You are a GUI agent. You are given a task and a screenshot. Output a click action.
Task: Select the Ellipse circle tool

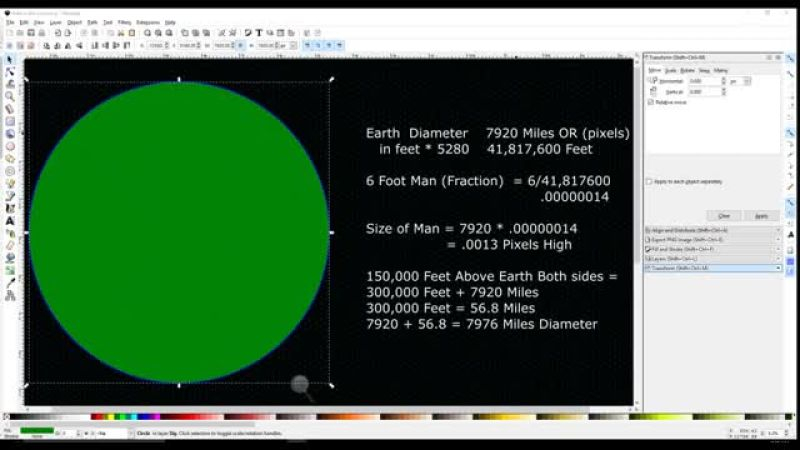tap(10, 146)
